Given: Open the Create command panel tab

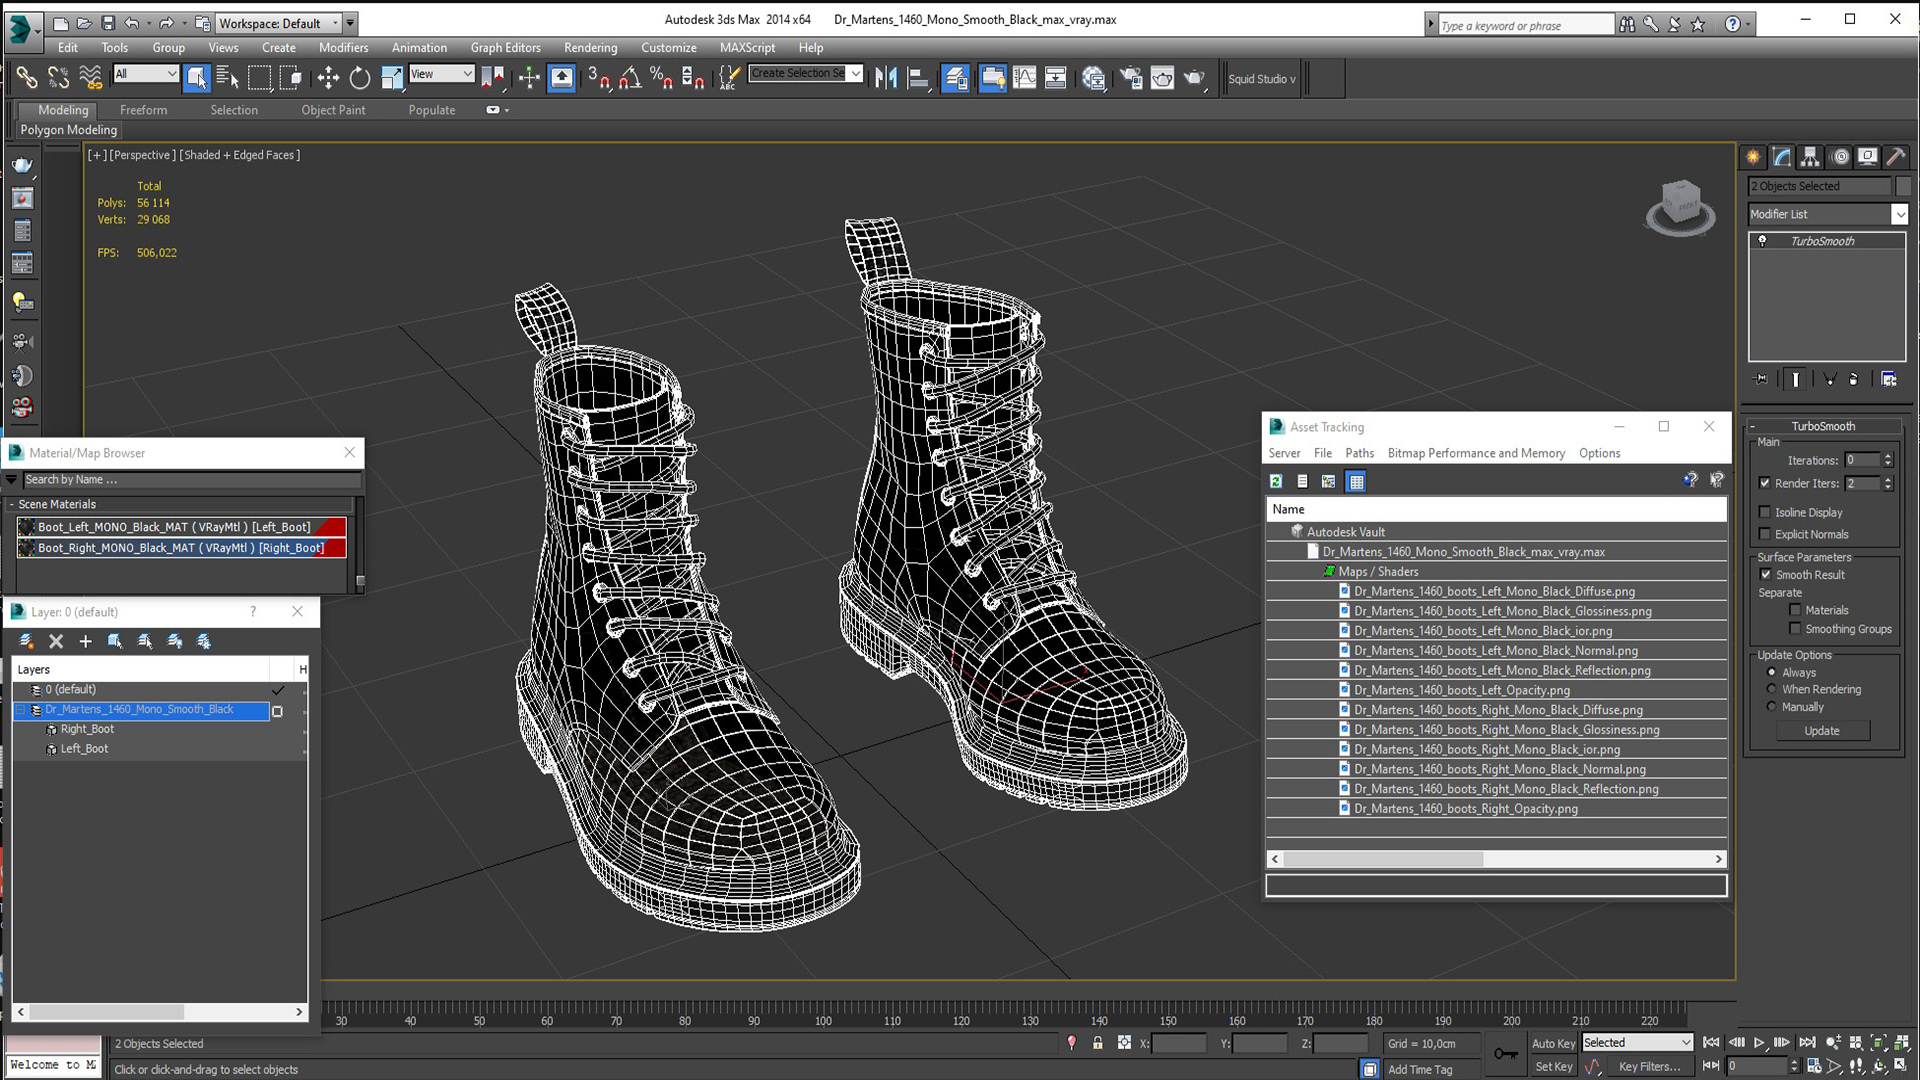Looking at the screenshot, I should click(x=1753, y=157).
